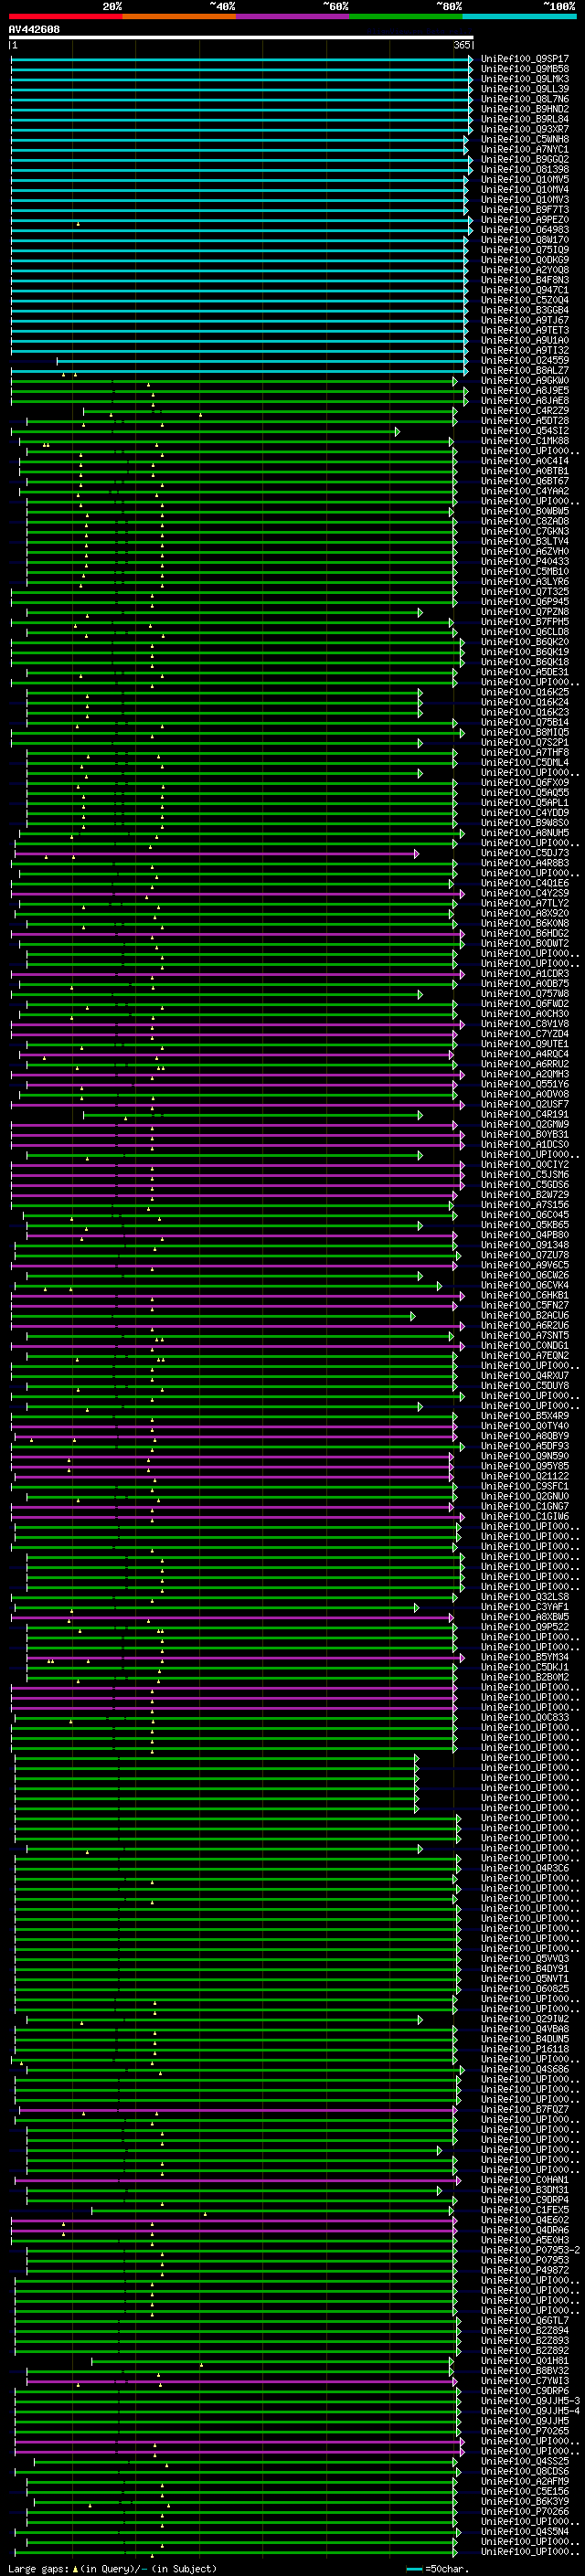Select the UniRef100_P16118 label

point(524,2048)
